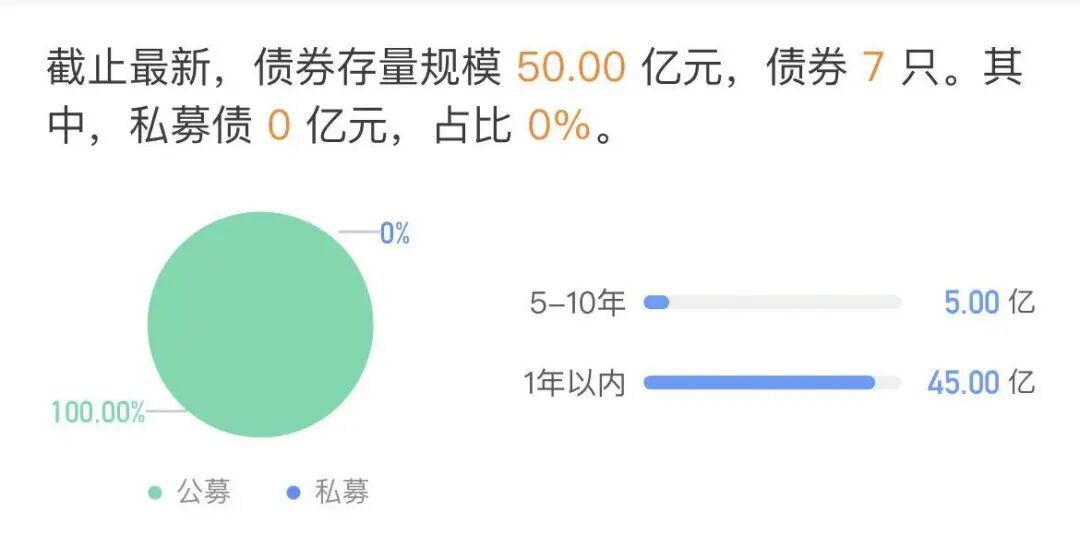Click the 100.00% pie chart label

tap(98, 412)
